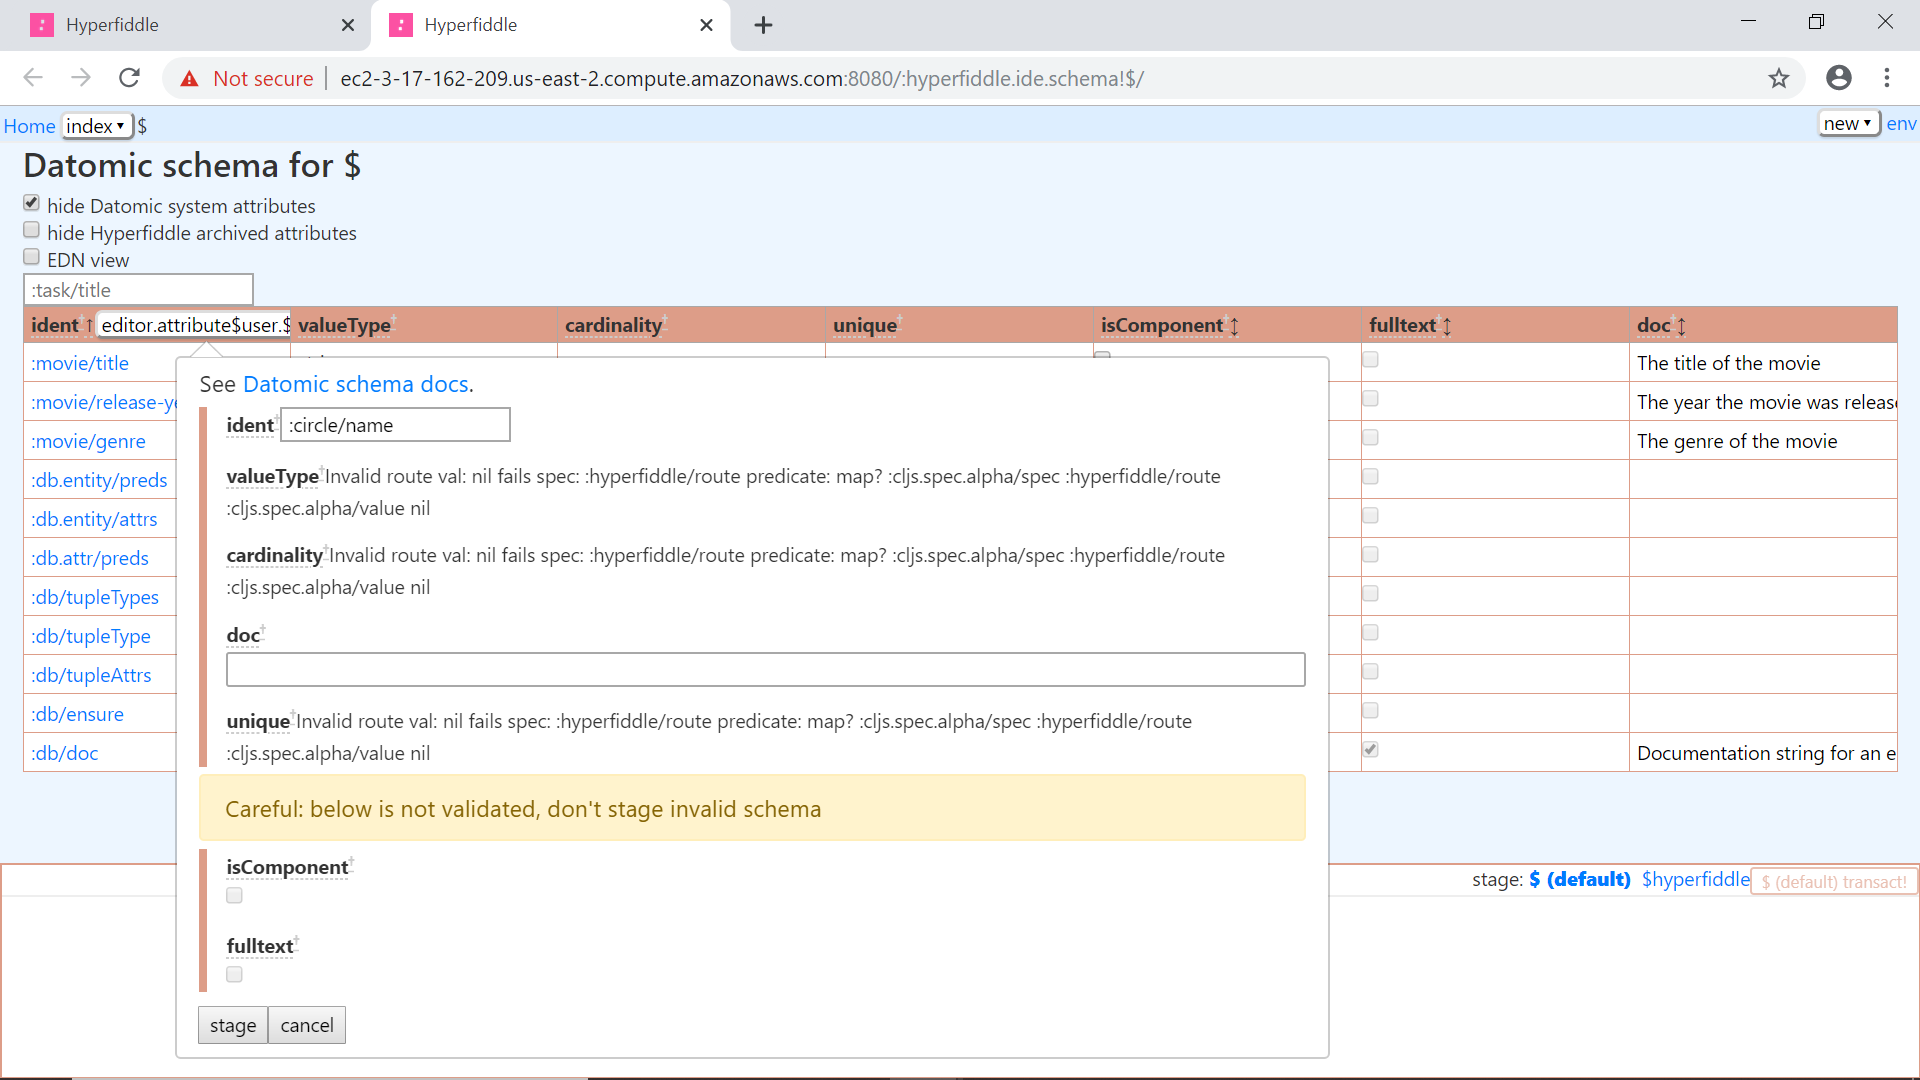
Task: Open the Chrome three-dot menu
Action: pos(1886,78)
